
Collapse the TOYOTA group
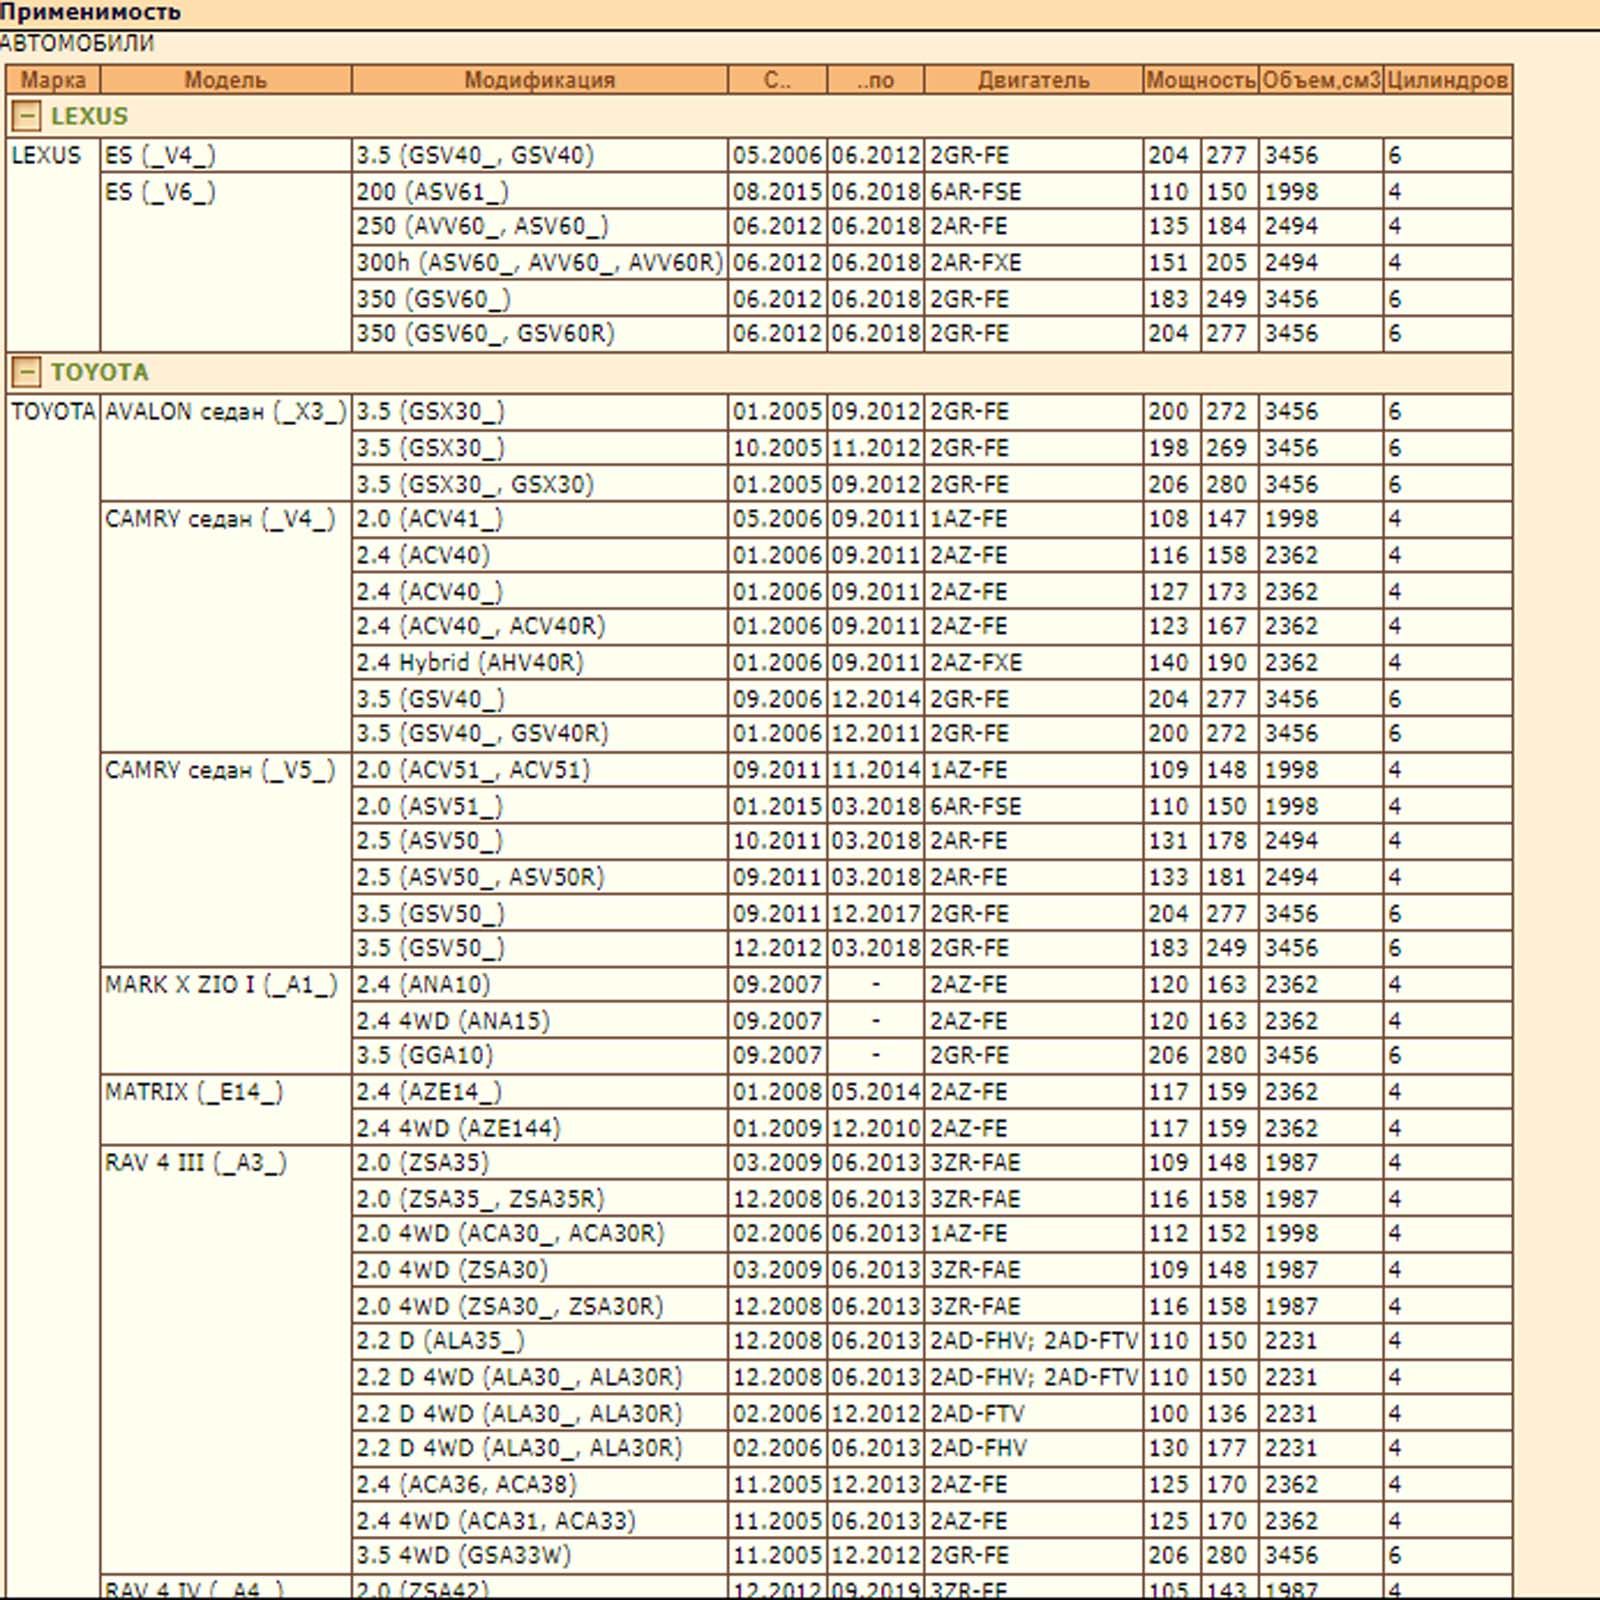[26, 373]
